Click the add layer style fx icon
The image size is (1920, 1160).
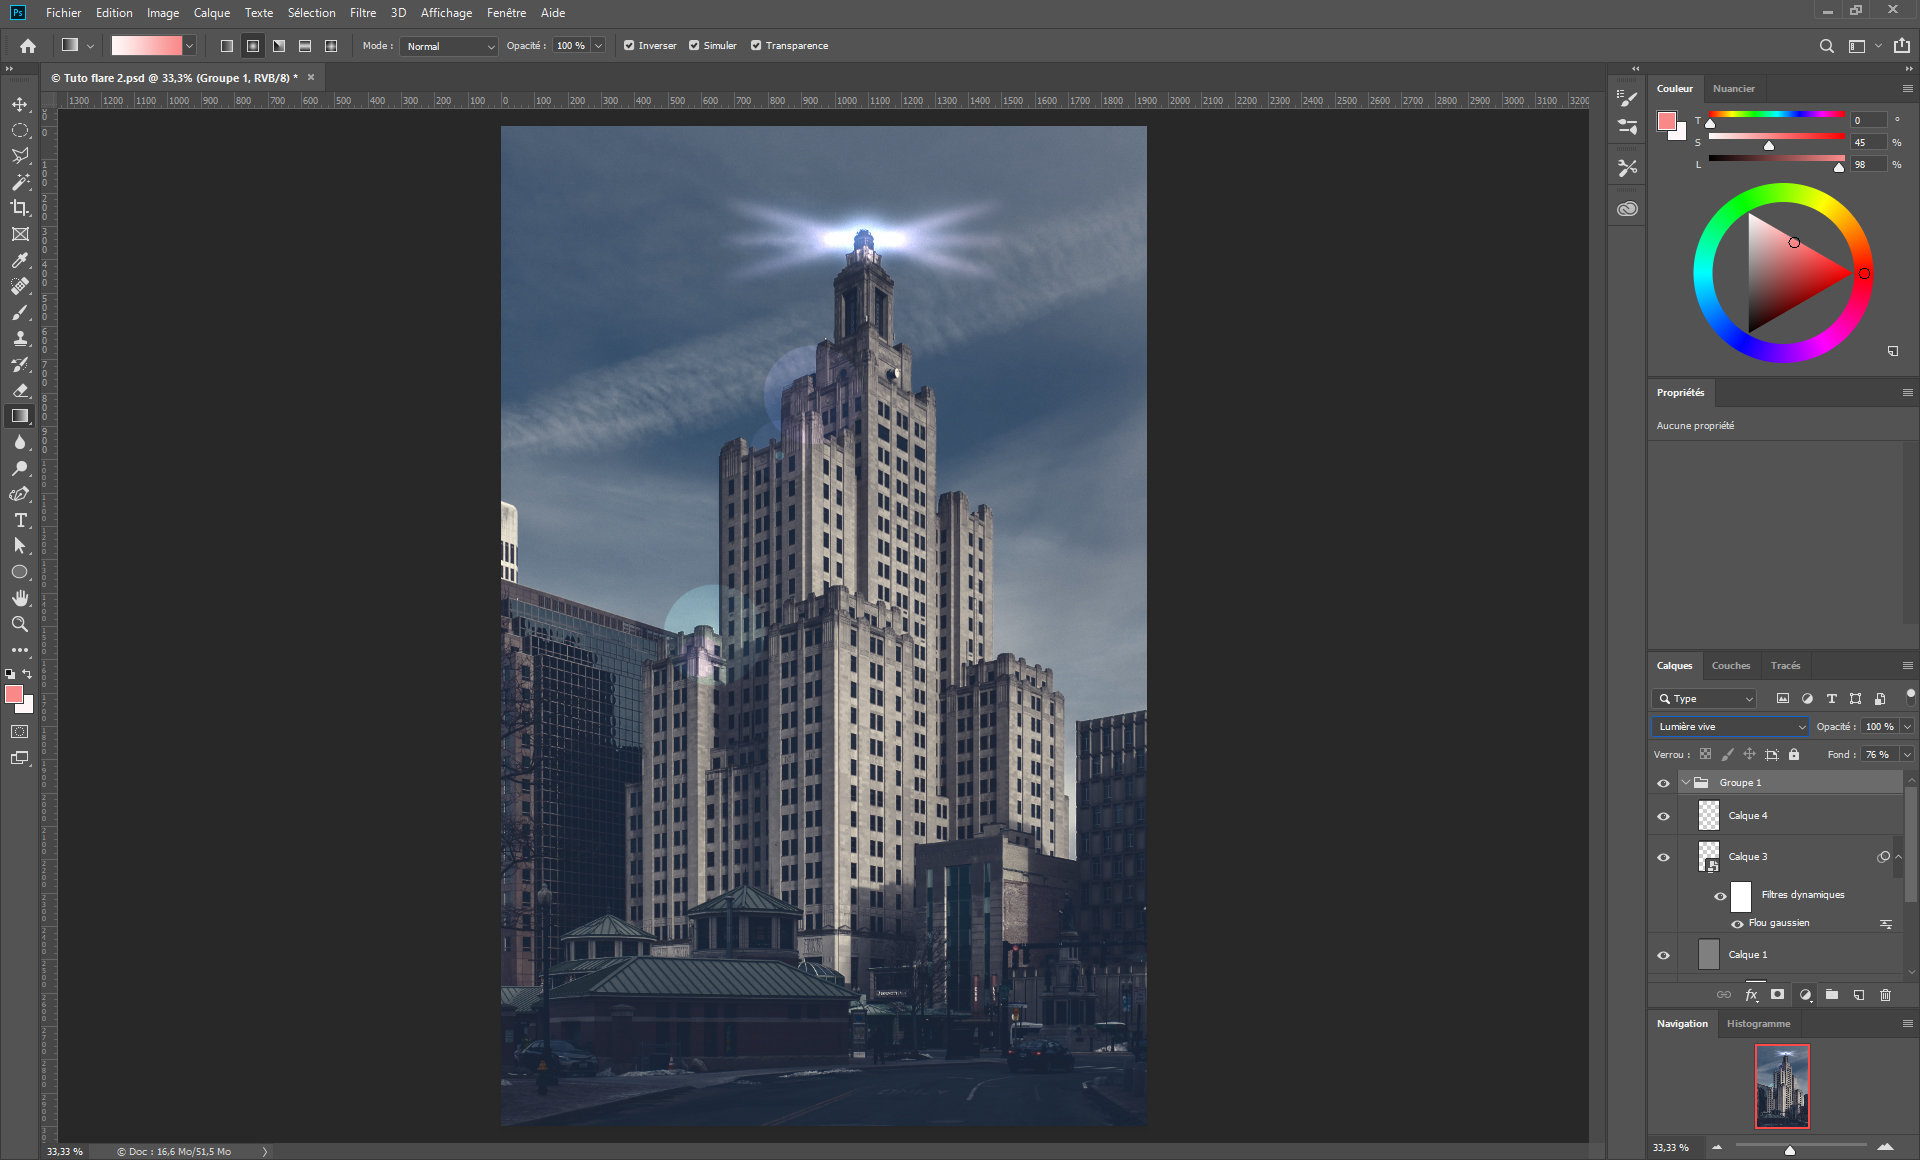pos(1751,995)
